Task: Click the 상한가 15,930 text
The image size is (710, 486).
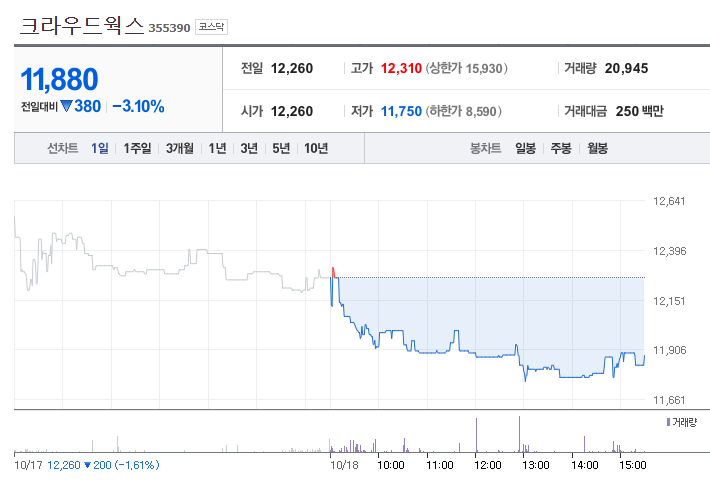Action: click(x=467, y=68)
